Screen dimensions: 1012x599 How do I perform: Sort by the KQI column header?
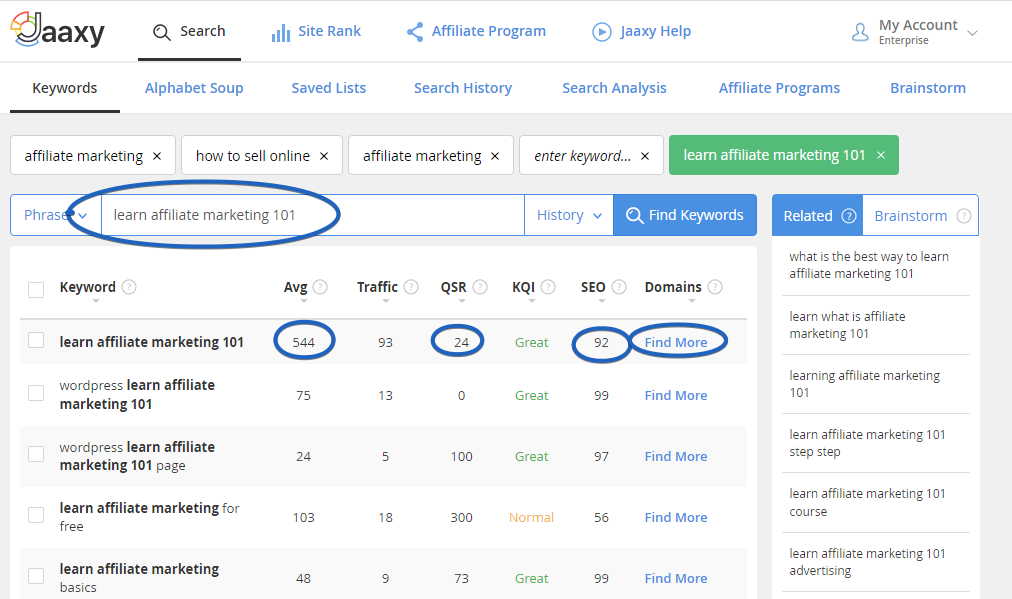click(x=523, y=287)
